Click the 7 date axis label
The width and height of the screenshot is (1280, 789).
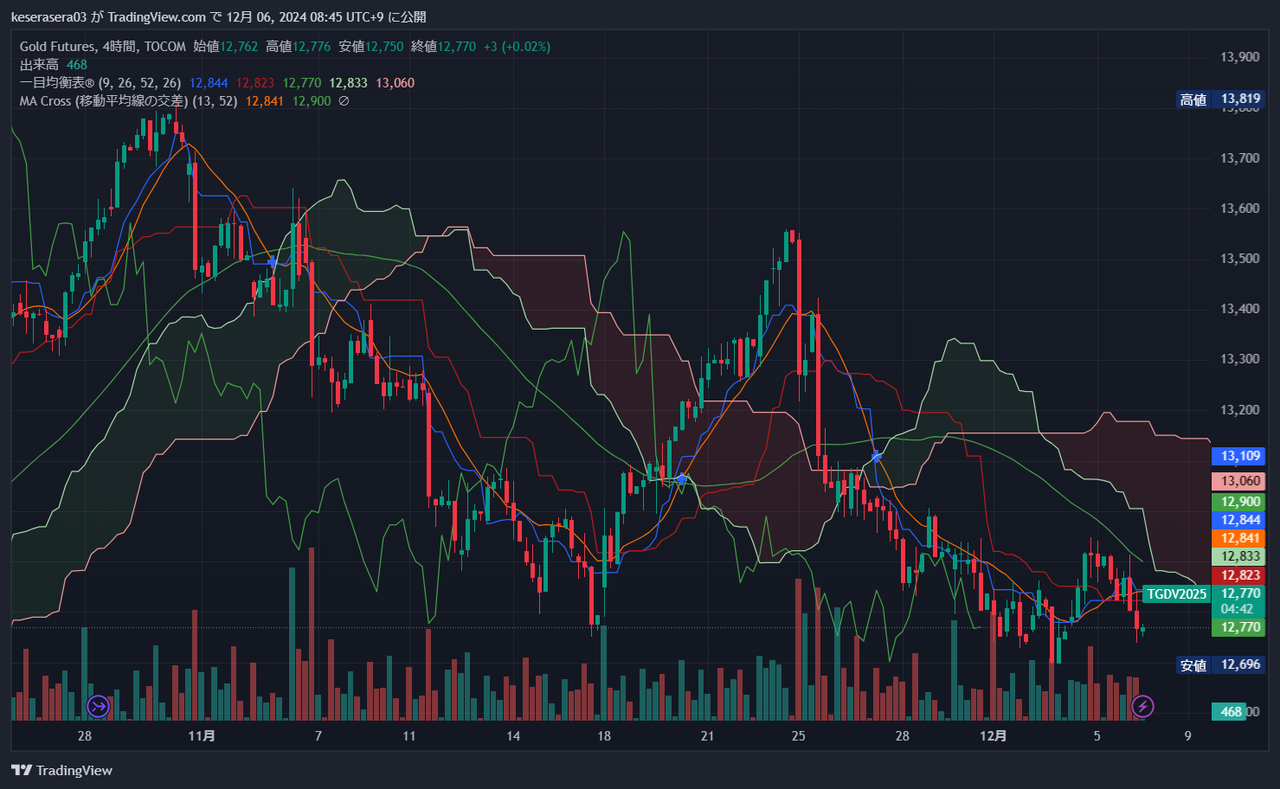coord(318,736)
